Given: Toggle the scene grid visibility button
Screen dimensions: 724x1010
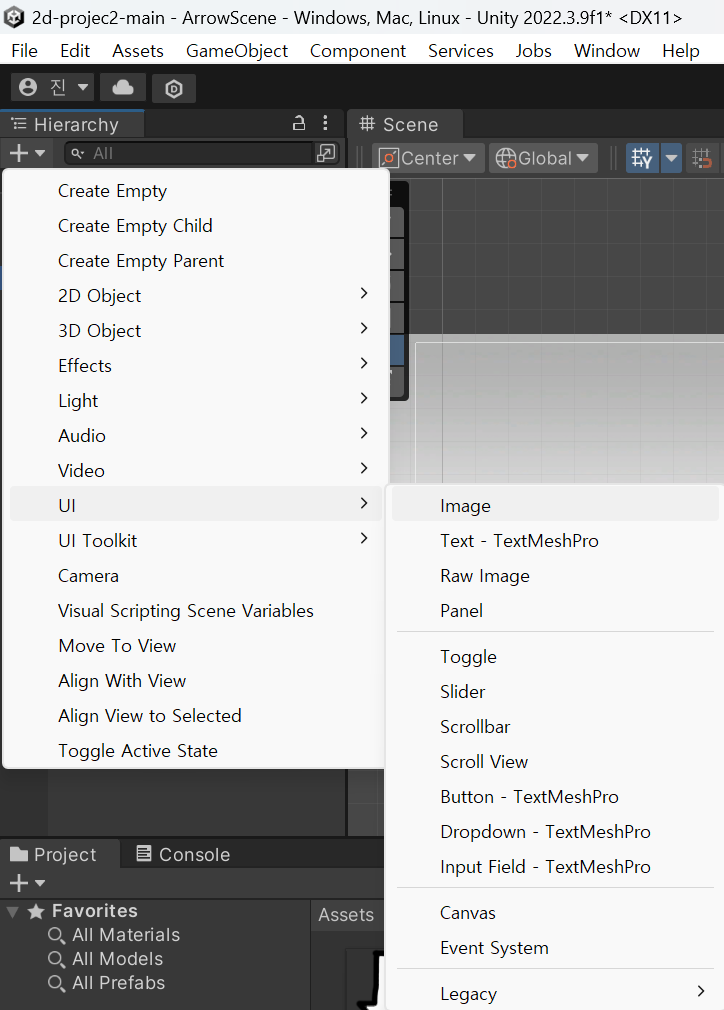Looking at the screenshot, I should [x=642, y=158].
